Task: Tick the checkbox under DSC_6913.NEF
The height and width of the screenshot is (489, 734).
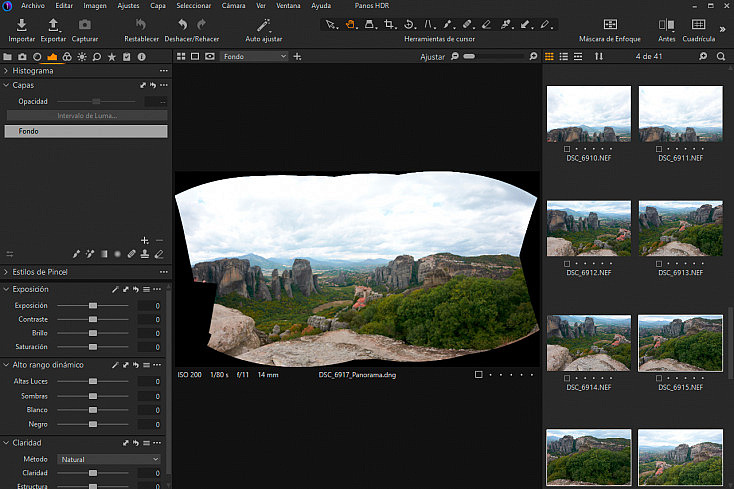Action: (659, 263)
